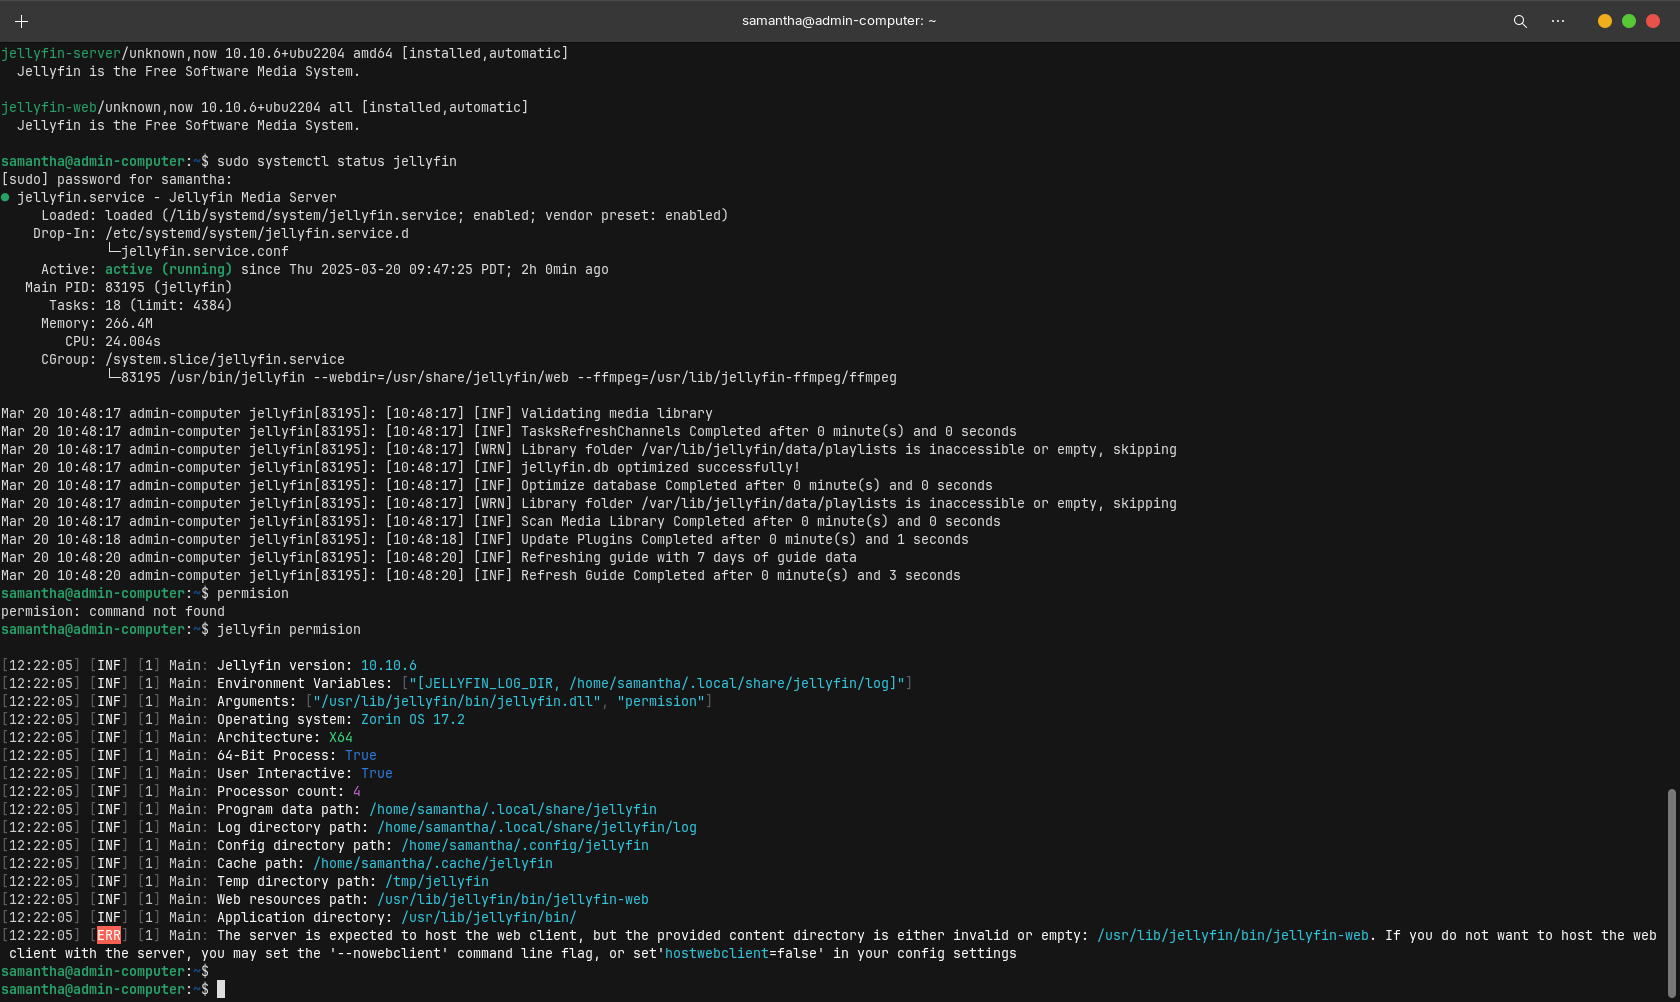The height and width of the screenshot is (1002, 1680).
Task: Click the Application directory path value
Action: tap(488, 918)
